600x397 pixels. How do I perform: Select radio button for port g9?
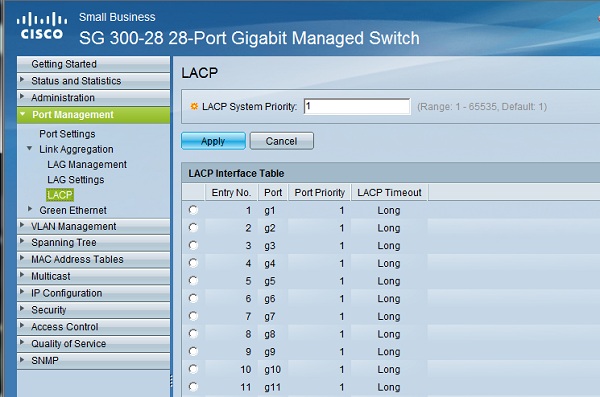click(x=193, y=351)
